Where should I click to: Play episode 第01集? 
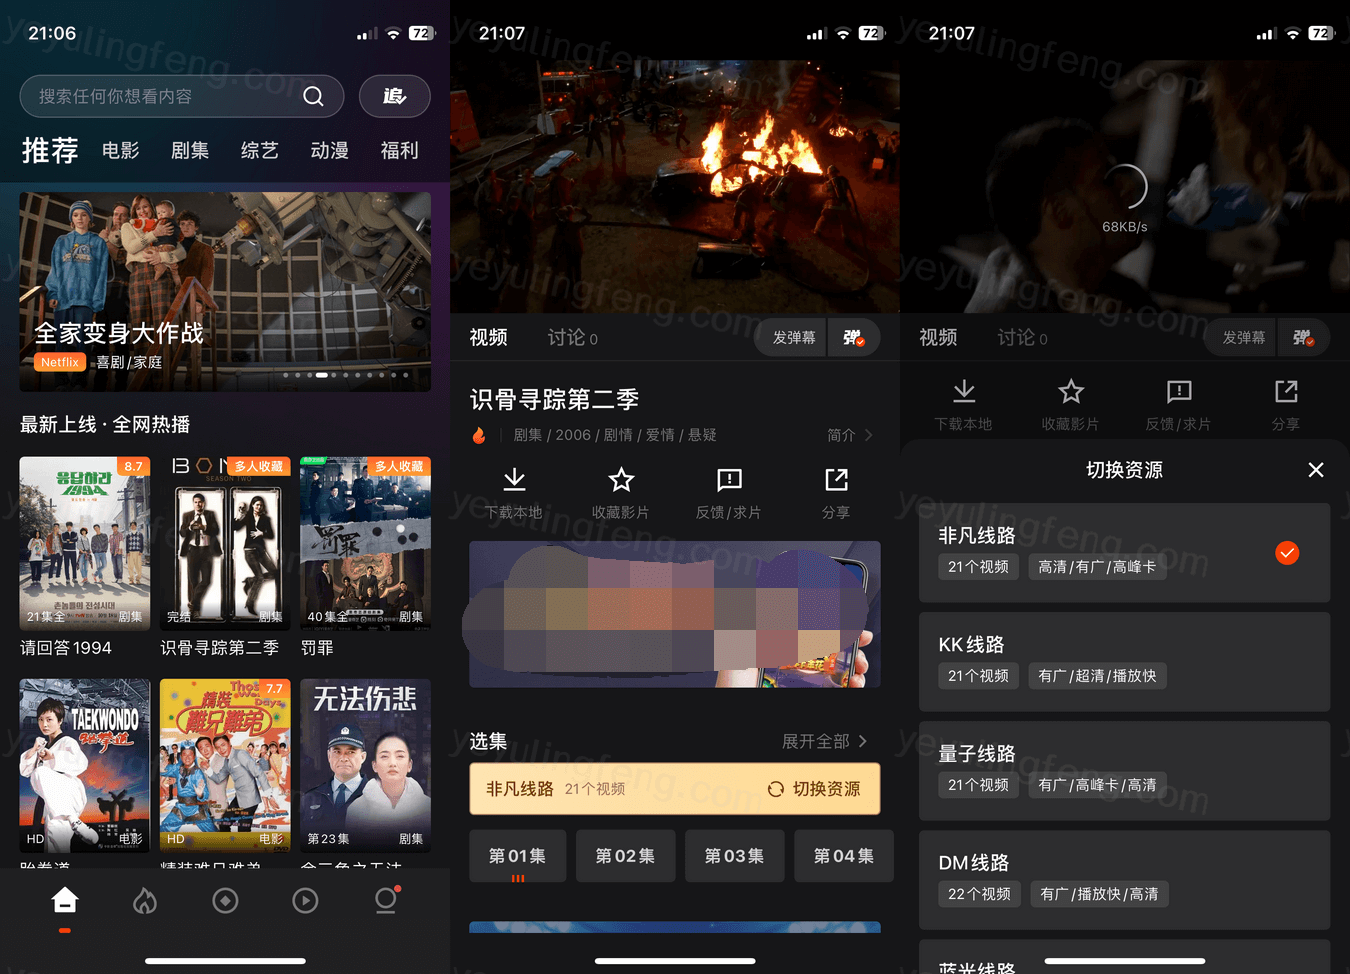point(518,856)
